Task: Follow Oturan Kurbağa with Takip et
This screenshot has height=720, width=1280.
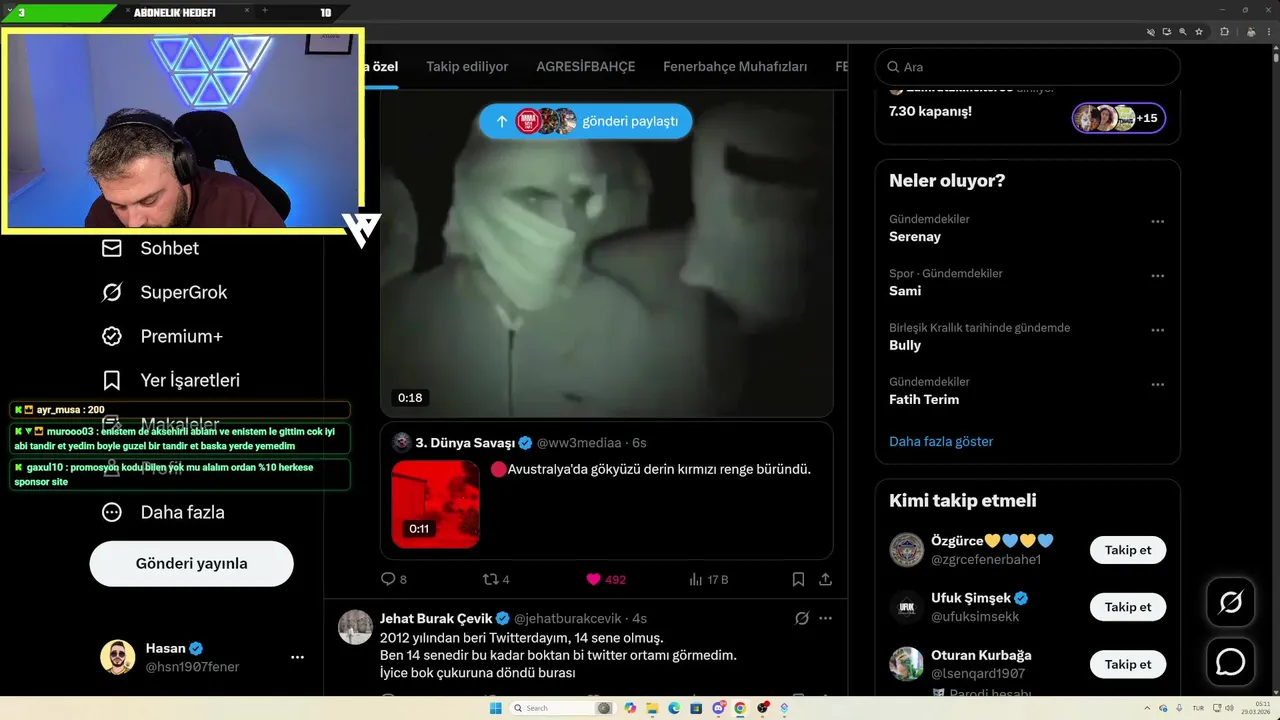Action: [1128, 664]
